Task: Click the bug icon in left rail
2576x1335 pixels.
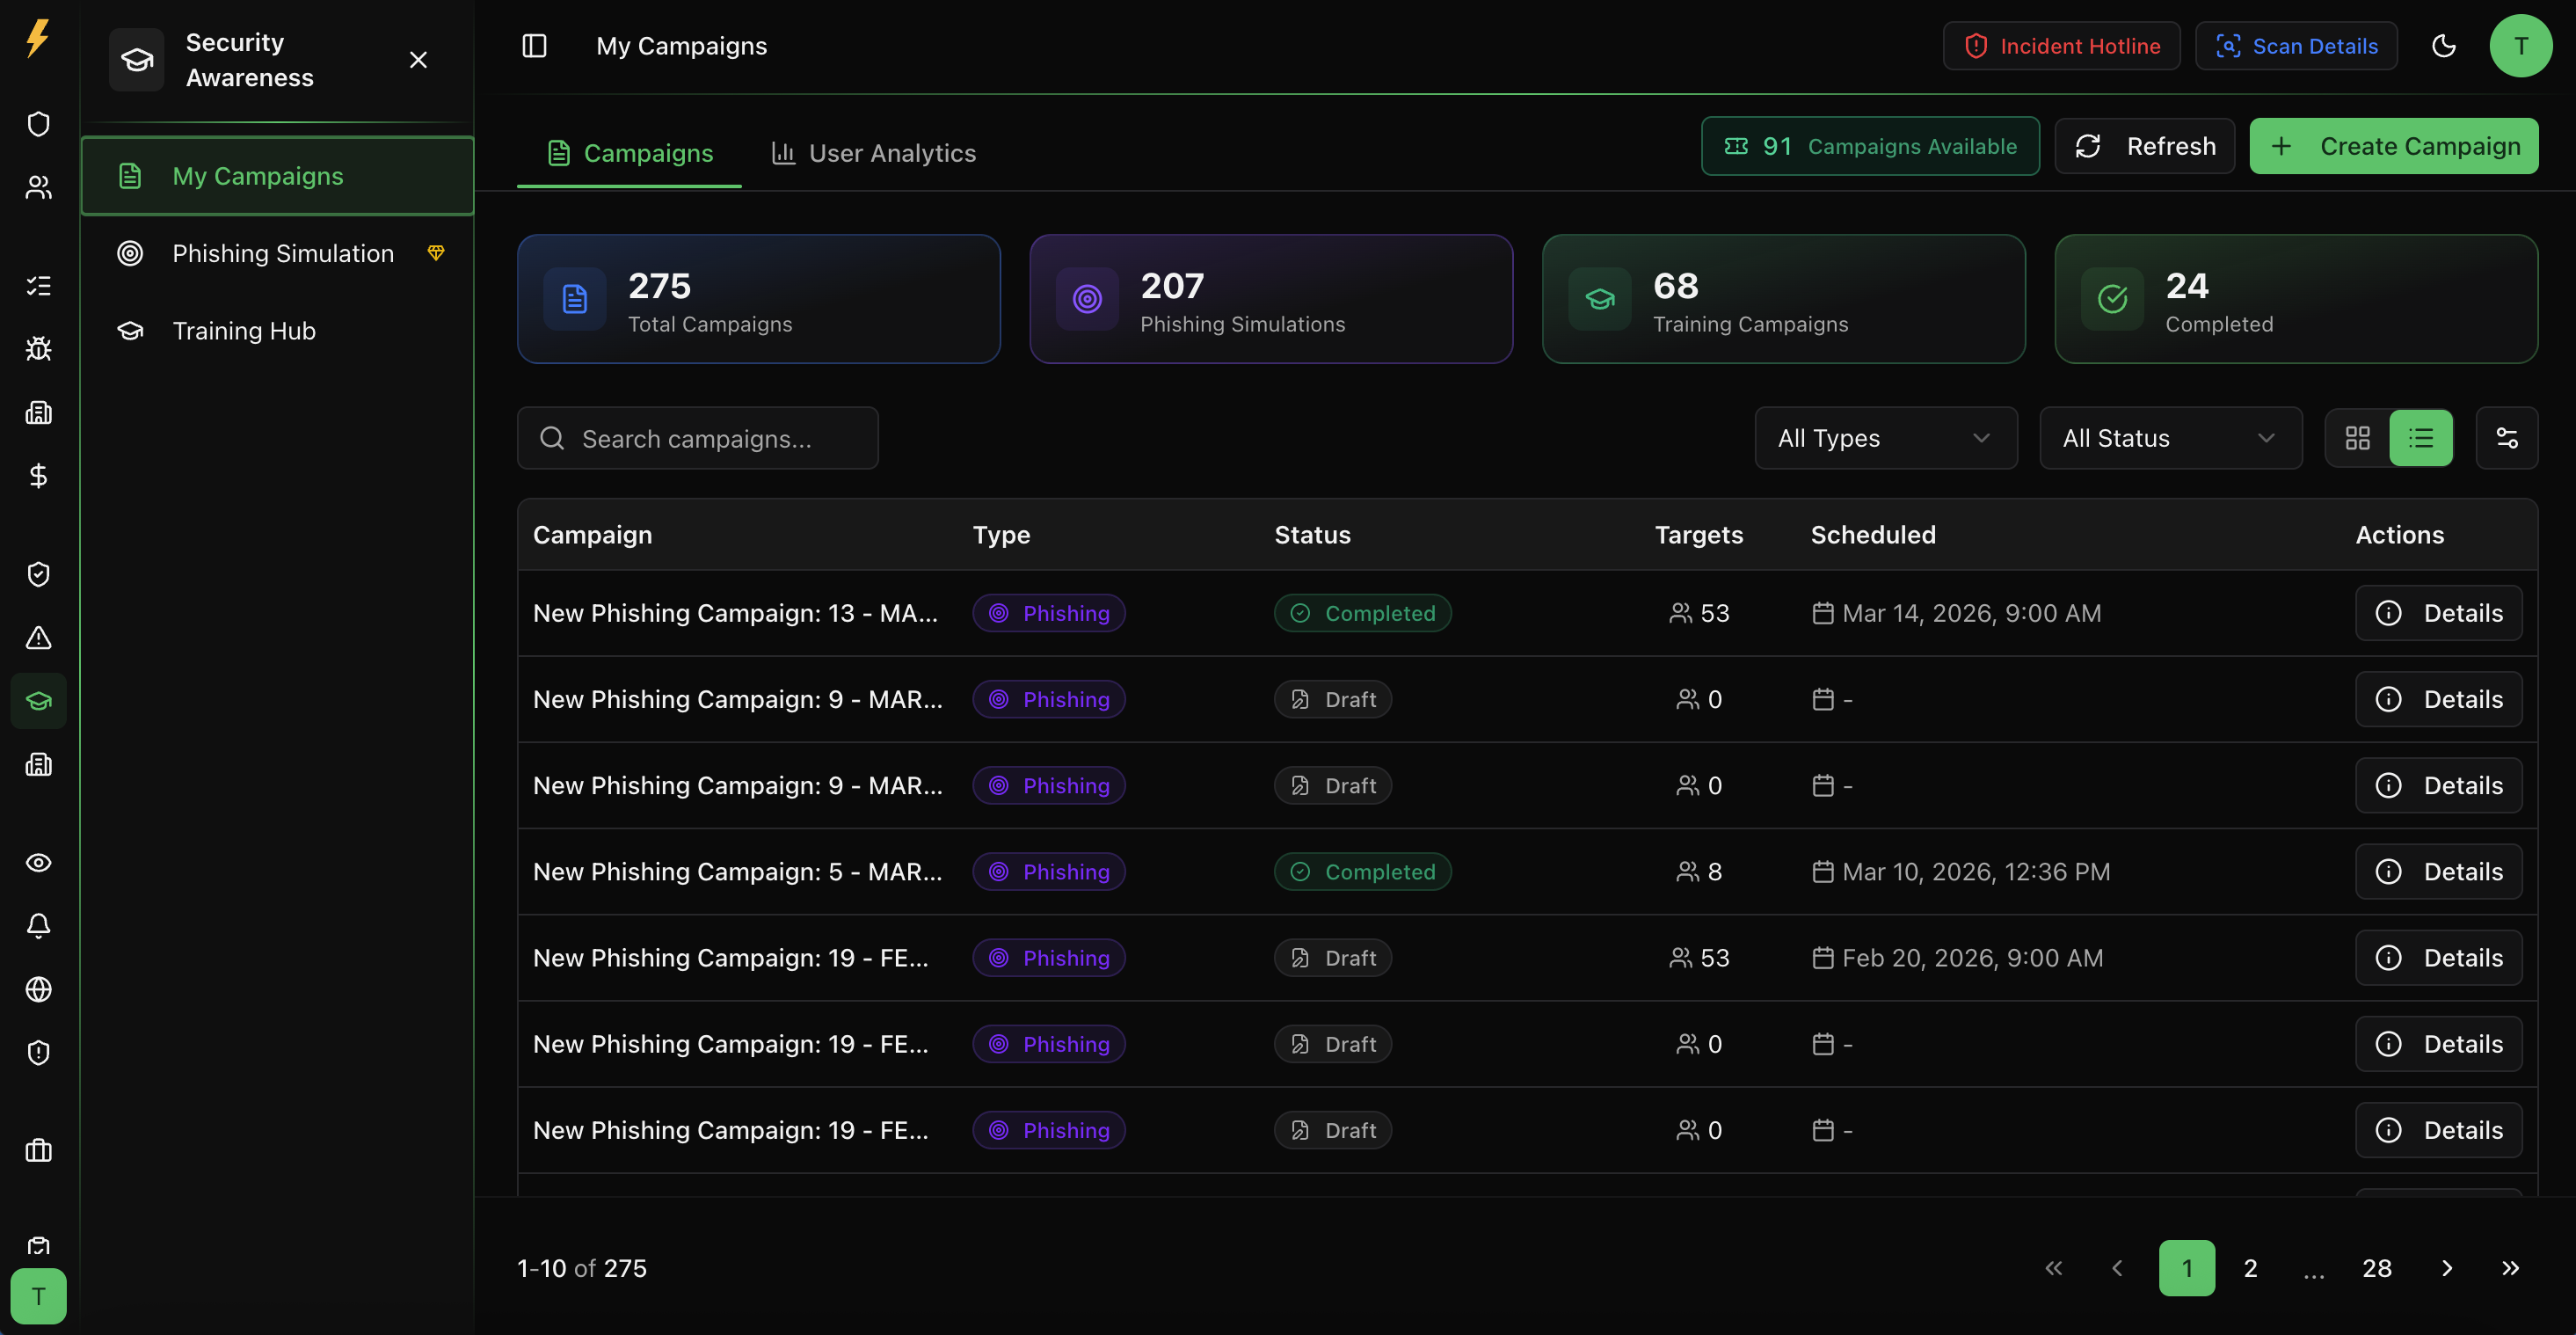Action: click(x=38, y=349)
